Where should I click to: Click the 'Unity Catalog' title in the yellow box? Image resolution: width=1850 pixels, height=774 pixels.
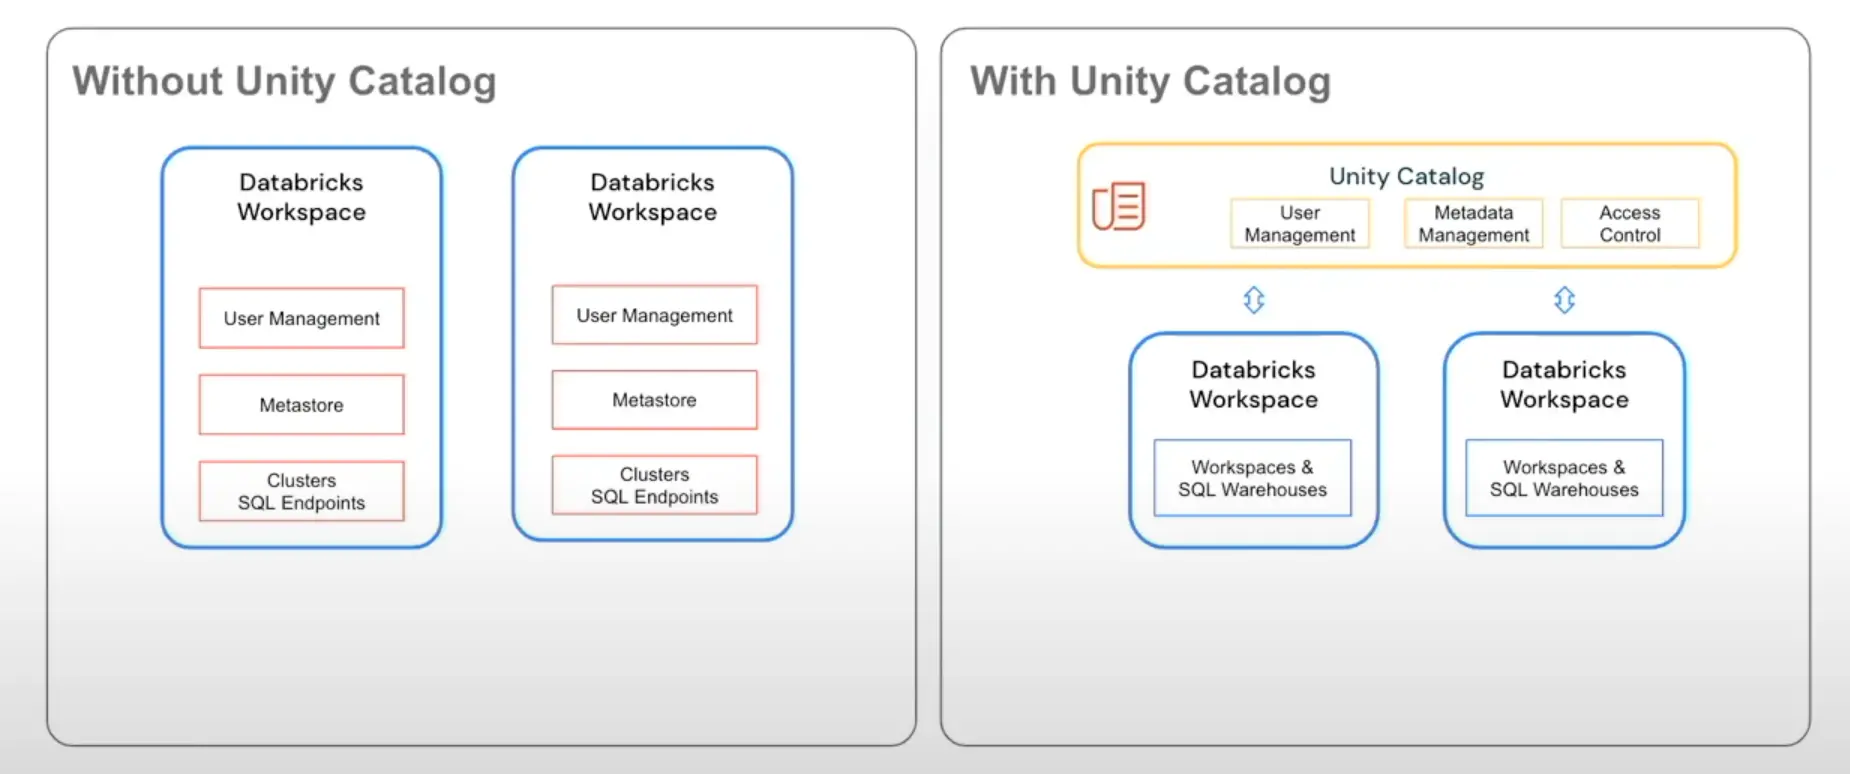click(1406, 176)
